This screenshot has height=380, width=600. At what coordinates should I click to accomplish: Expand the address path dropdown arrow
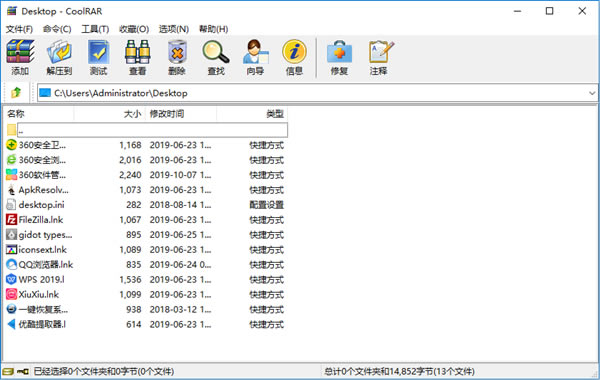point(592,93)
